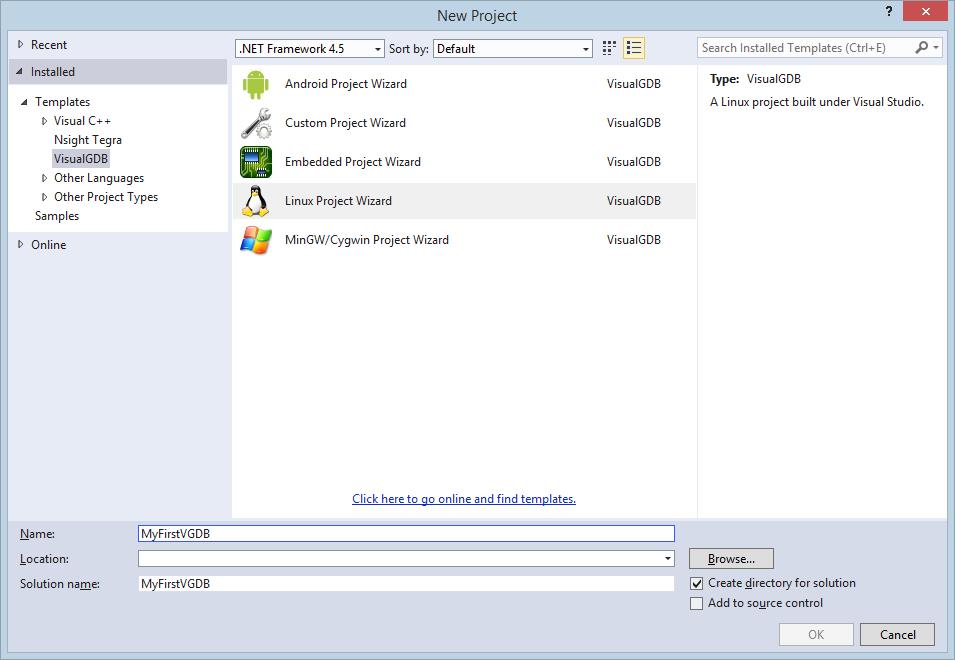Viewport: 955px width, 660px height.
Task: Switch to small icons grid view
Action: pos(609,48)
